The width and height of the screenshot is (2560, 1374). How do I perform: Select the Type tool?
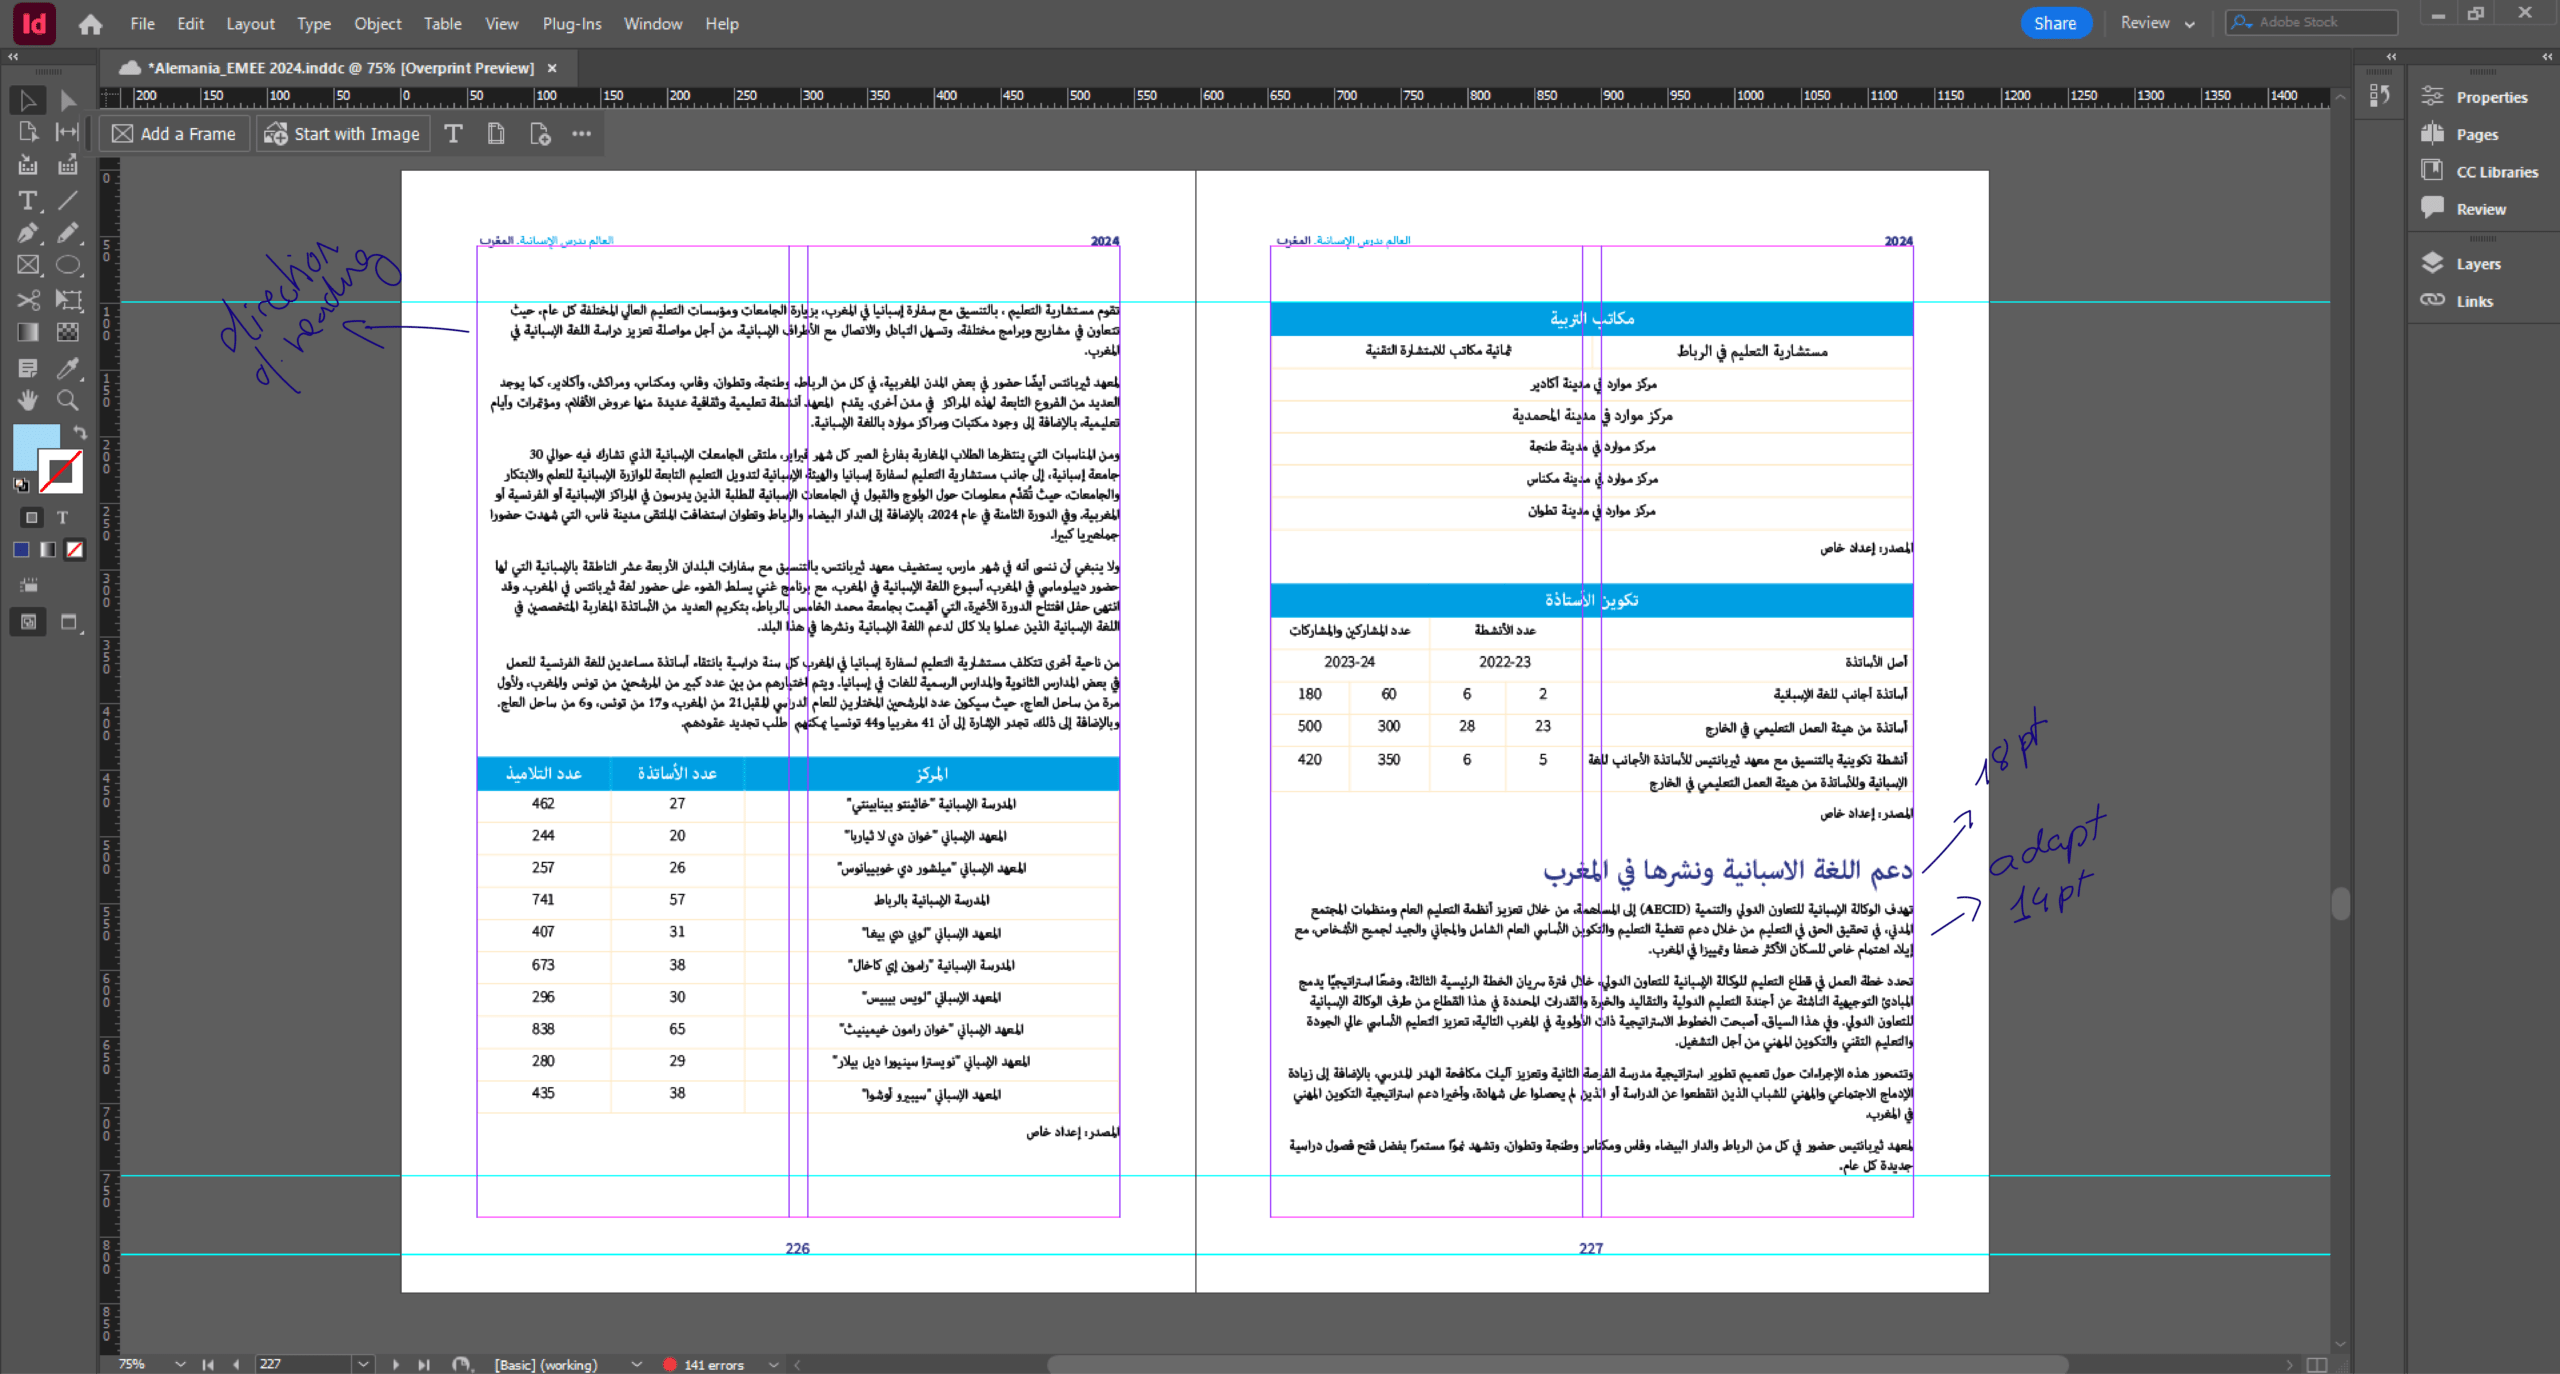click(28, 201)
